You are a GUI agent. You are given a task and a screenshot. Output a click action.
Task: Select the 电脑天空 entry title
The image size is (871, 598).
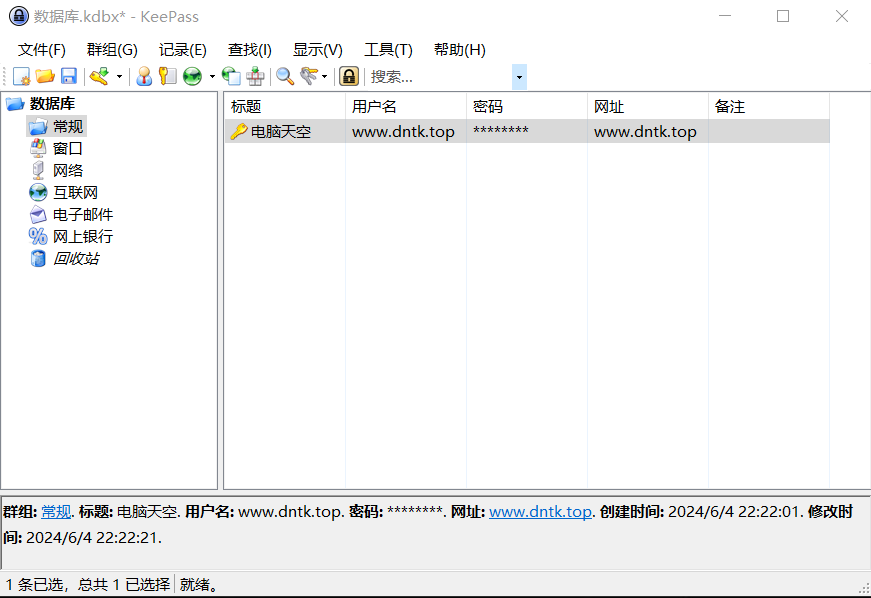point(281,132)
